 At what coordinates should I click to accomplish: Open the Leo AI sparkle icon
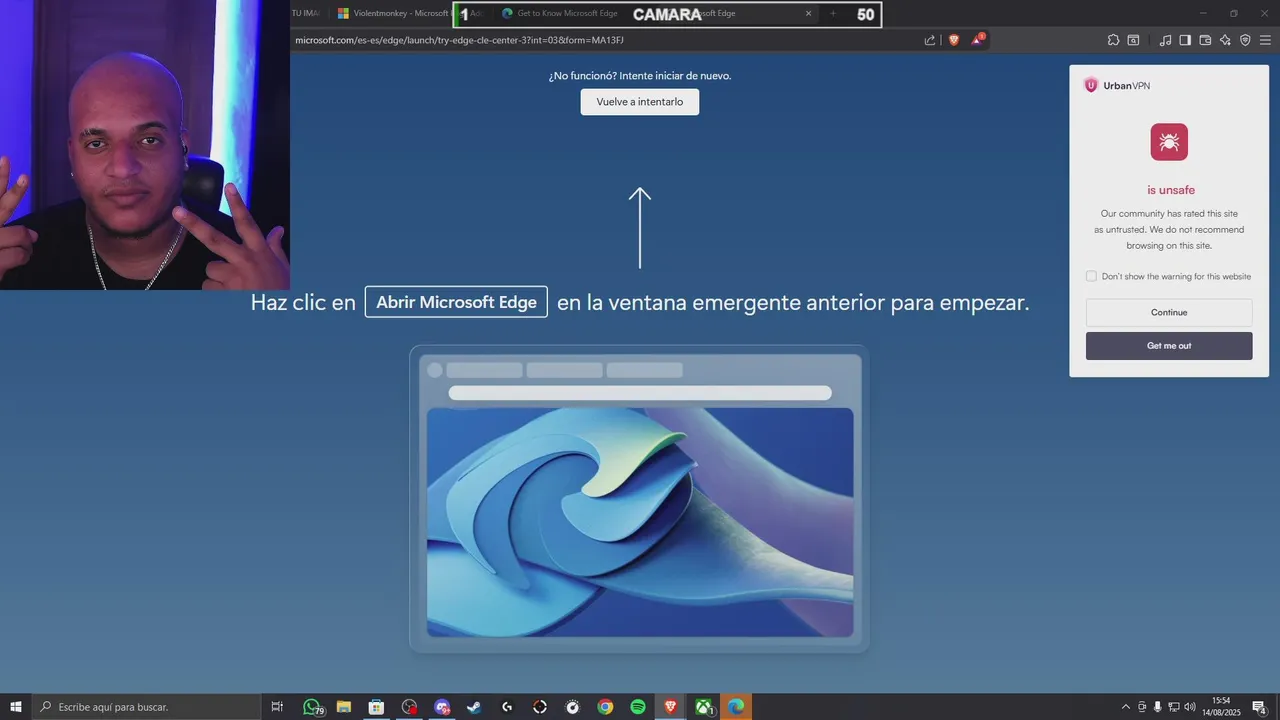click(x=1225, y=40)
